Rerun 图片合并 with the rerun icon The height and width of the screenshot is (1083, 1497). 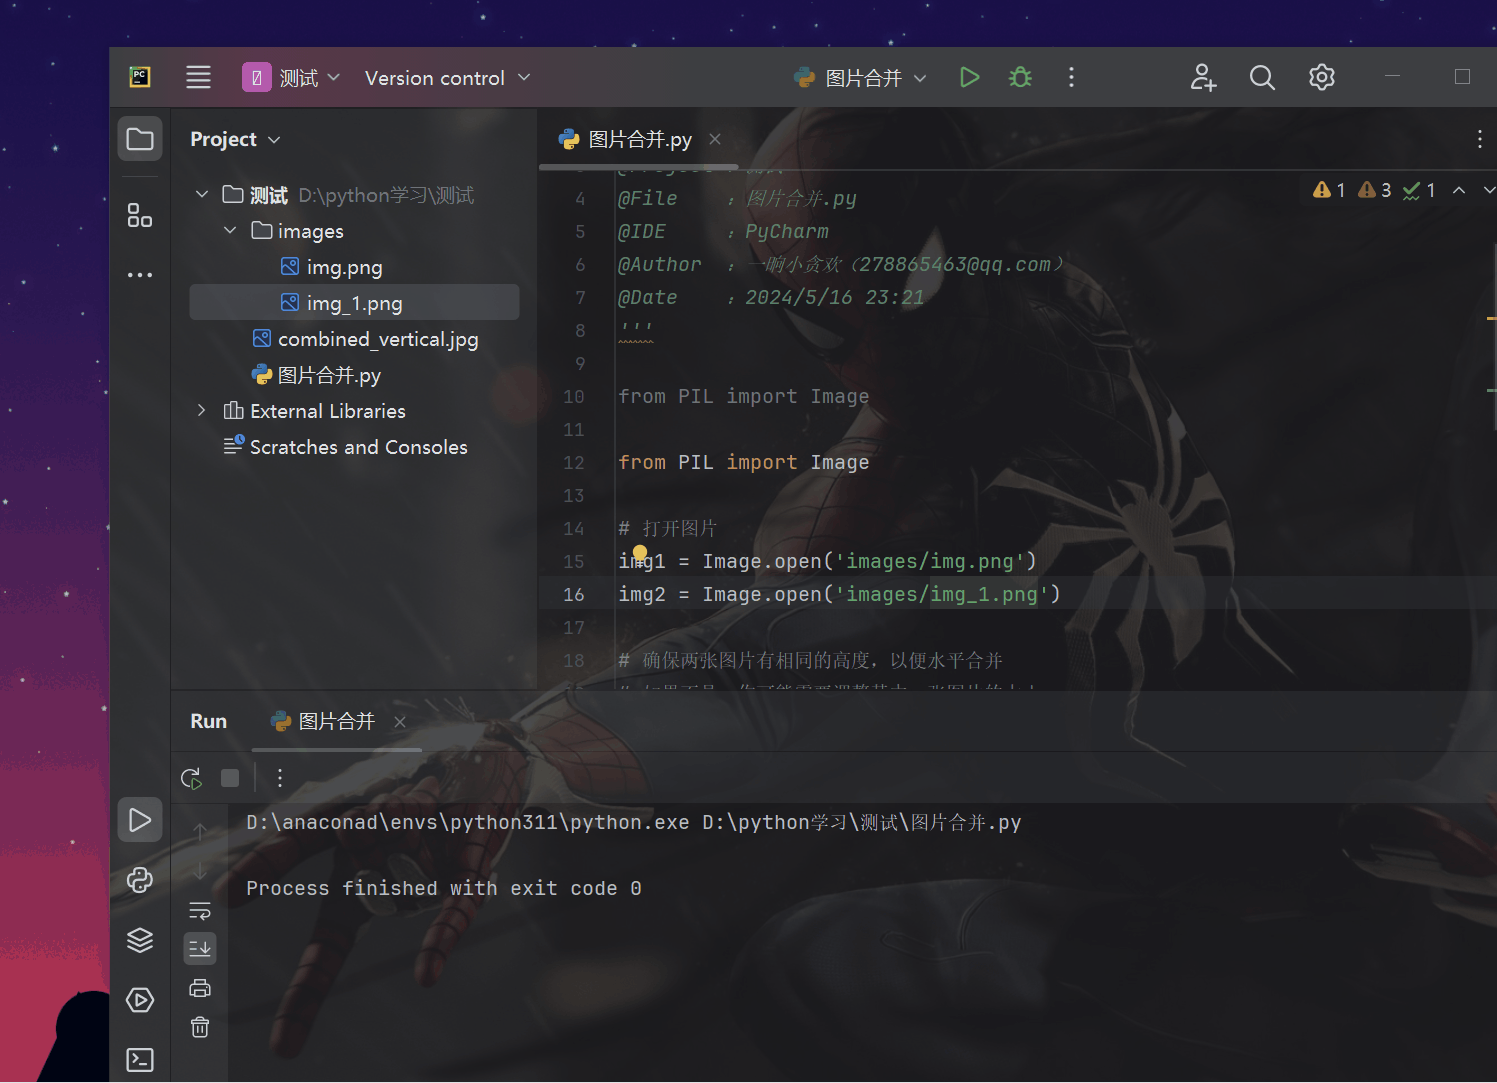click(x=191, y=778)
